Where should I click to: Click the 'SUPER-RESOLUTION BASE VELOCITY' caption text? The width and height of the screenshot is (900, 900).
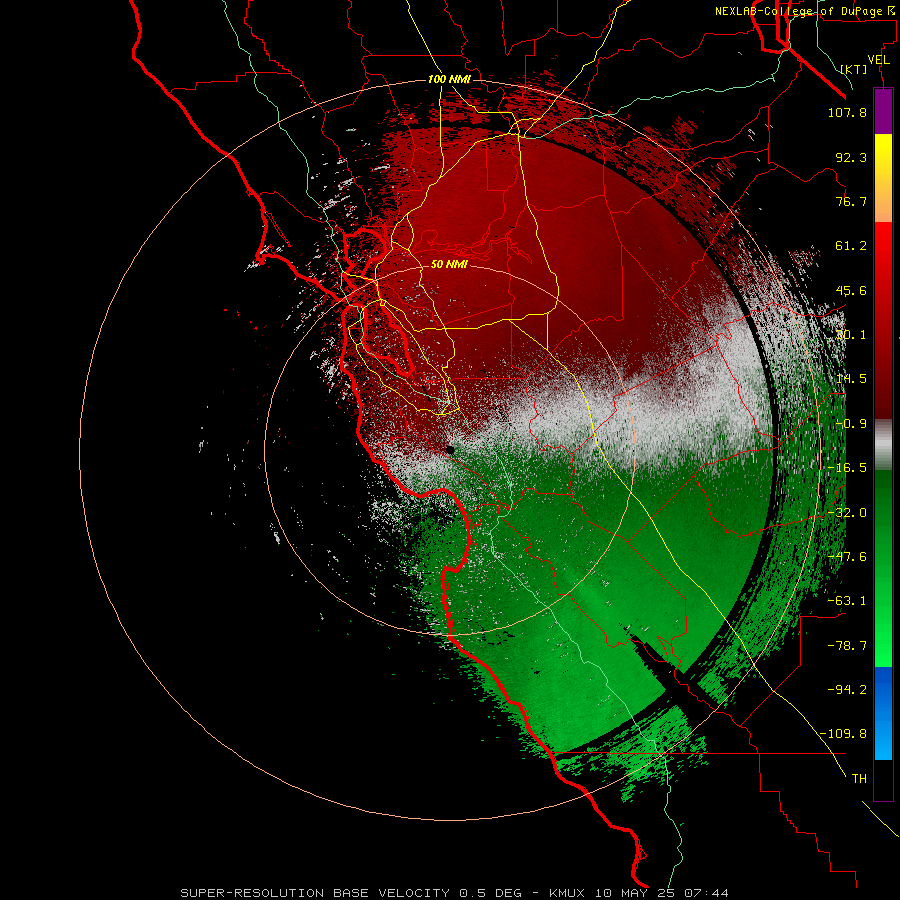coord(315,893)
